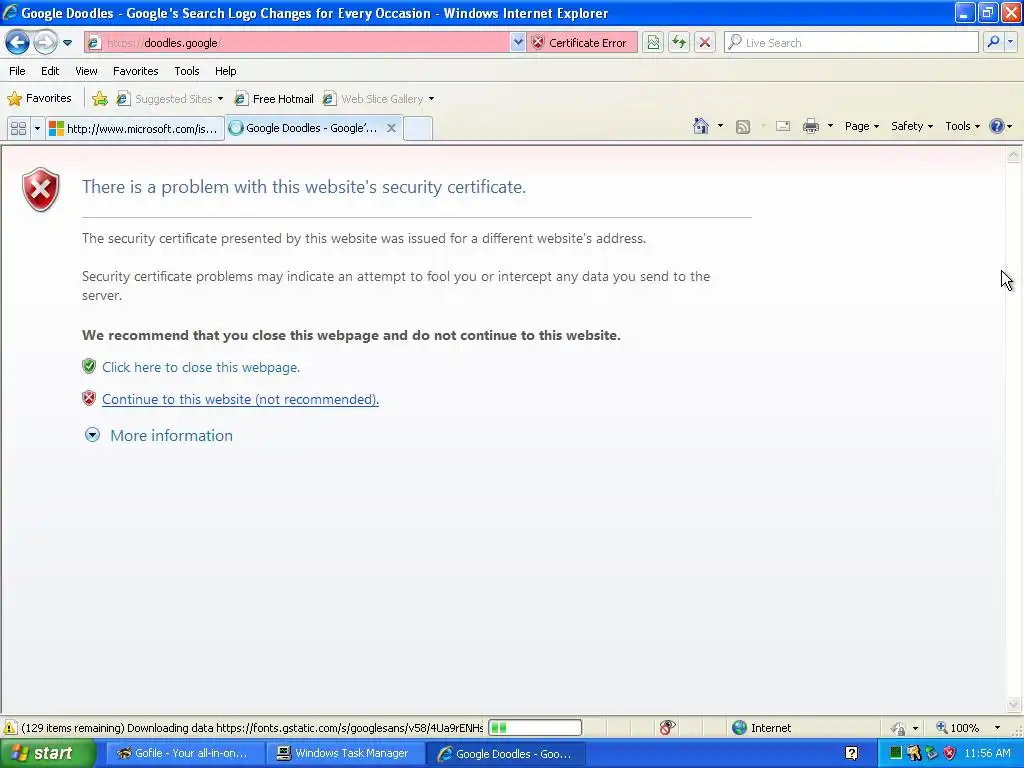Open the Edit menu
Viewport: 1024px width, 768px height.
(50, 71)
